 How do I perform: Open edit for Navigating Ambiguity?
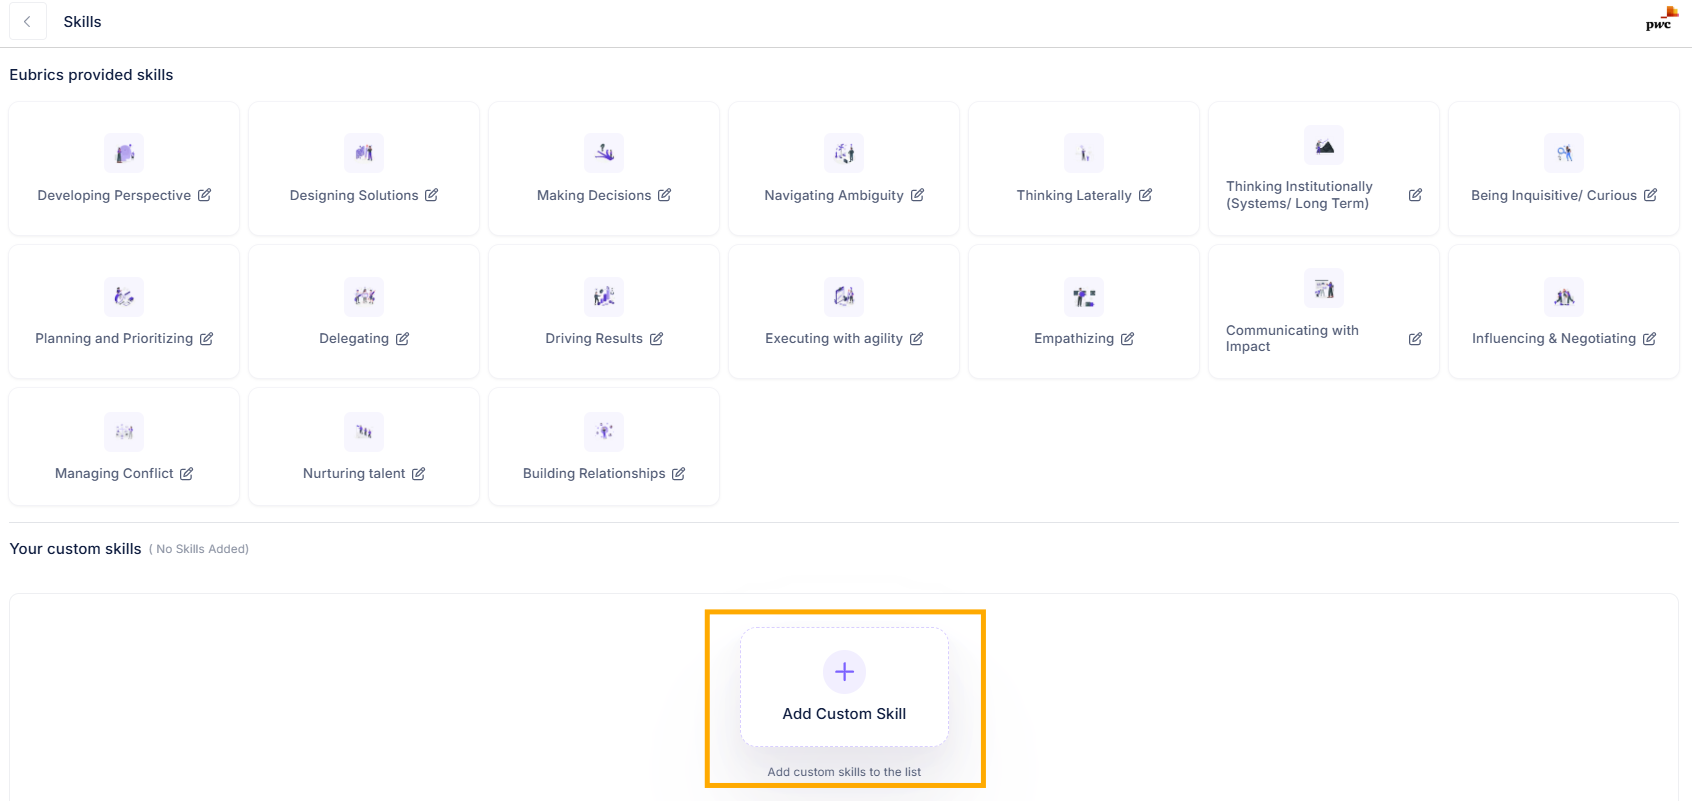tap(917, 195)
